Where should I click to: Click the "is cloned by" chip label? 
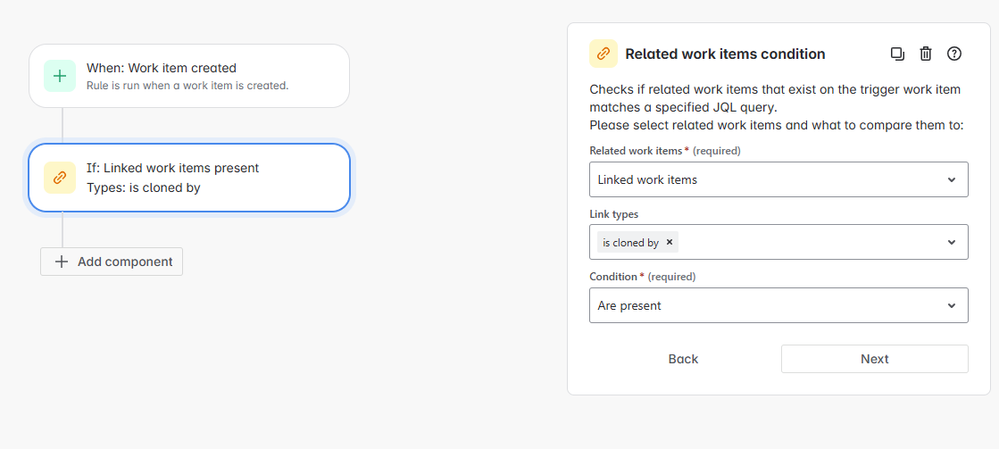(630, 243)
